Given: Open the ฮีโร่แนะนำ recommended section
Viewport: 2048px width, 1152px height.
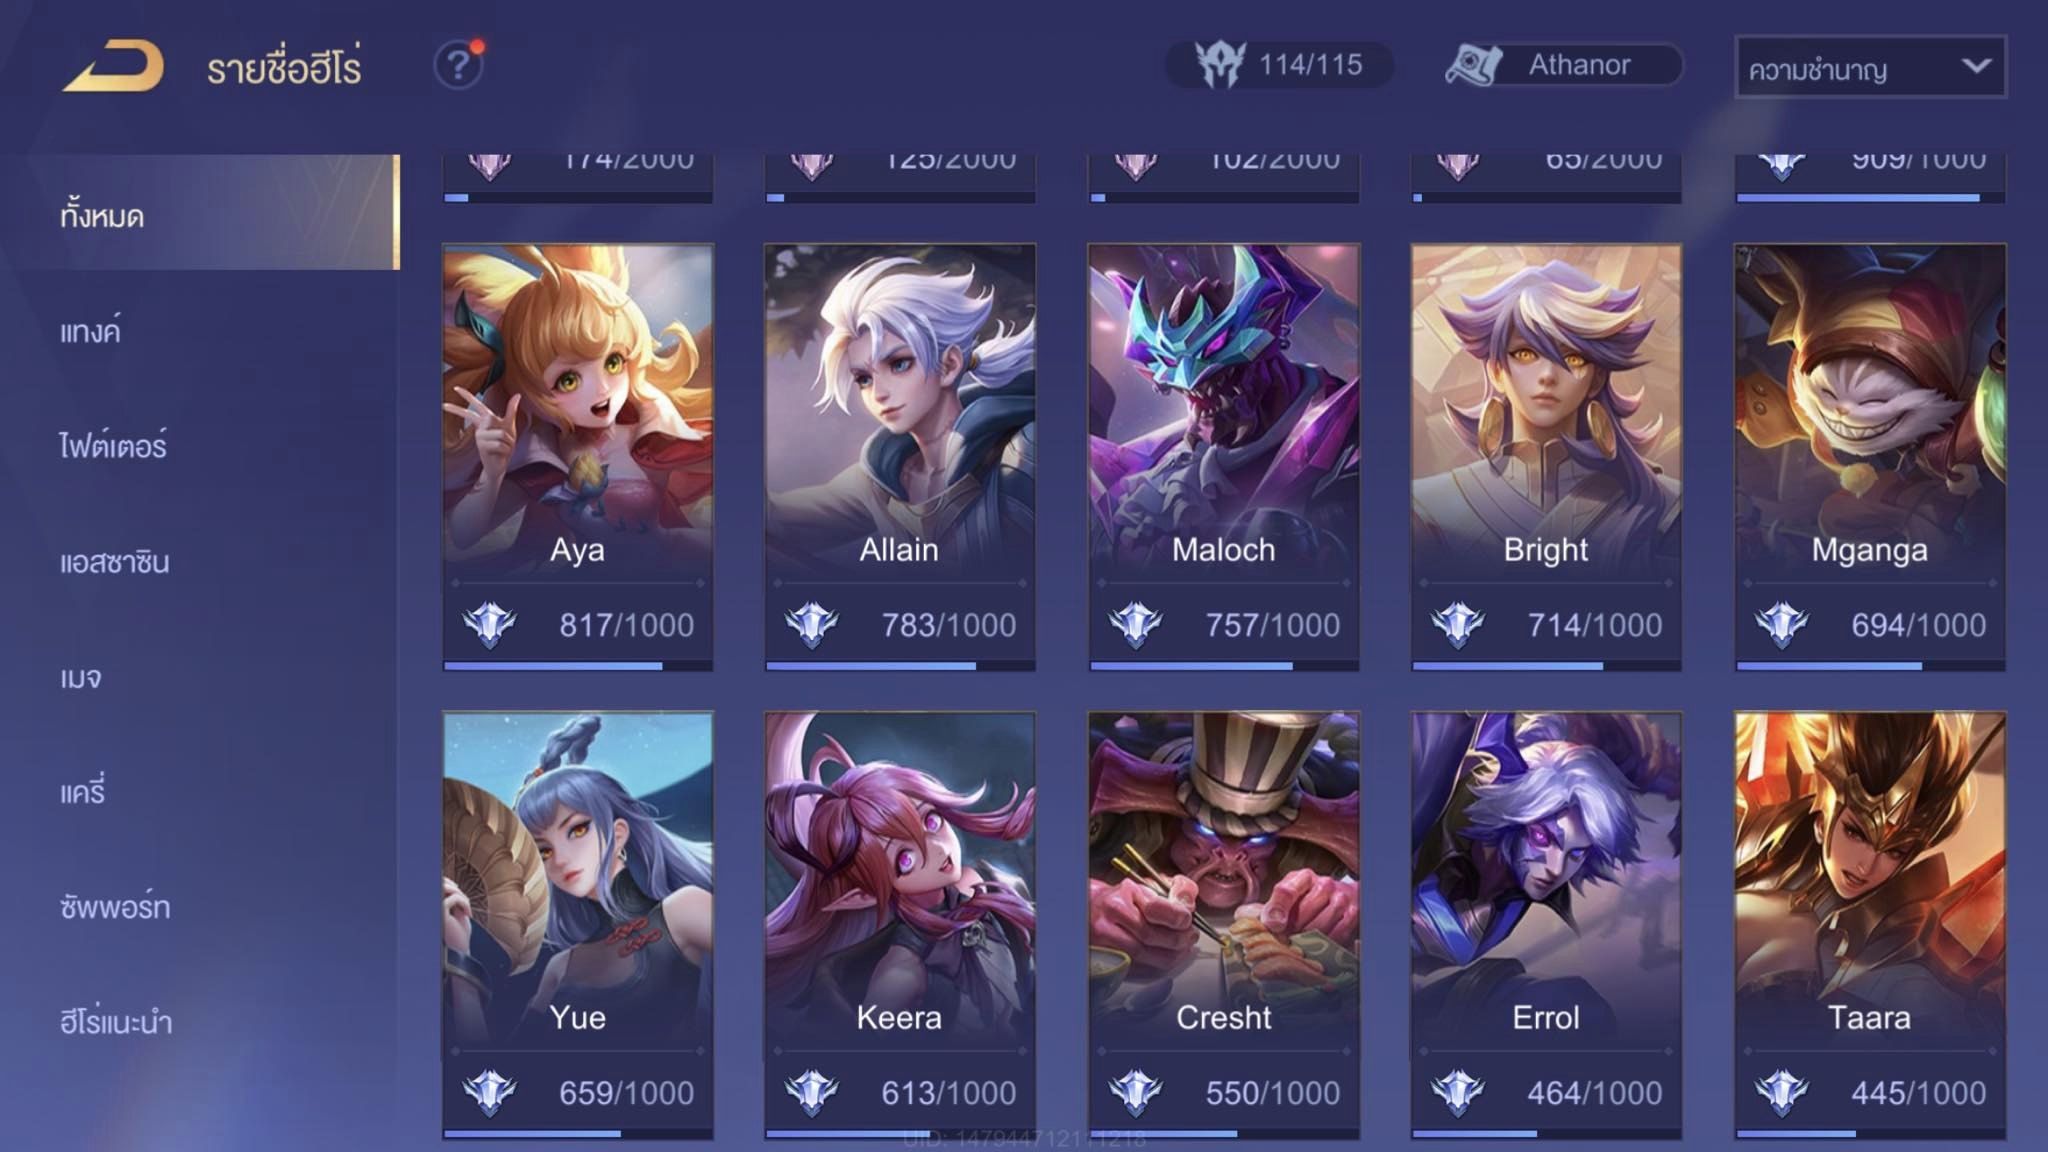Looking at the screenshot, I should coord(115,1022).
